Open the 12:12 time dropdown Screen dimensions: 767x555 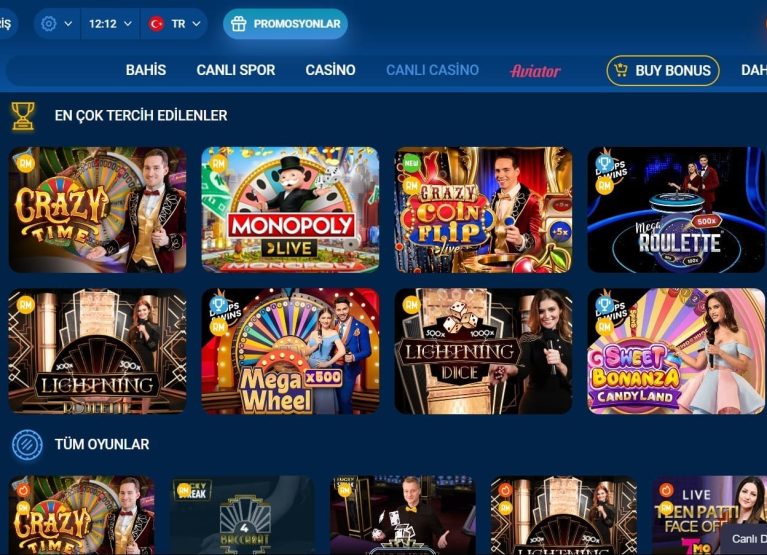point(110,23)
